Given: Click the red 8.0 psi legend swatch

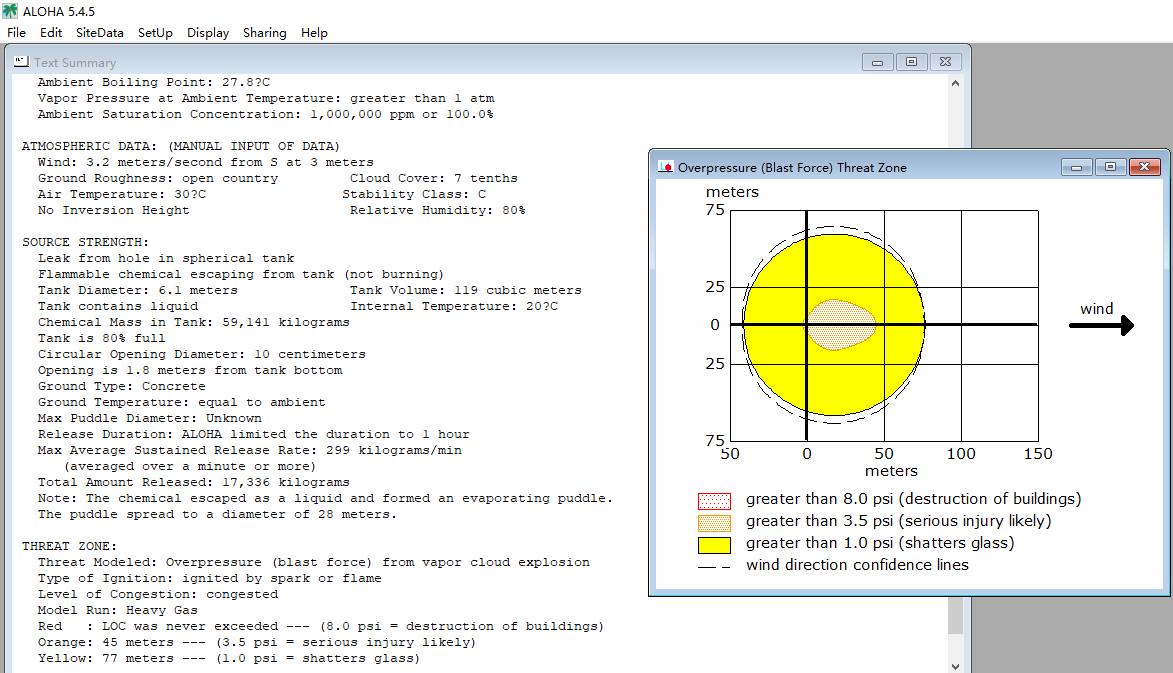Looking at the screenshot, I should click(x=714, y=501).
